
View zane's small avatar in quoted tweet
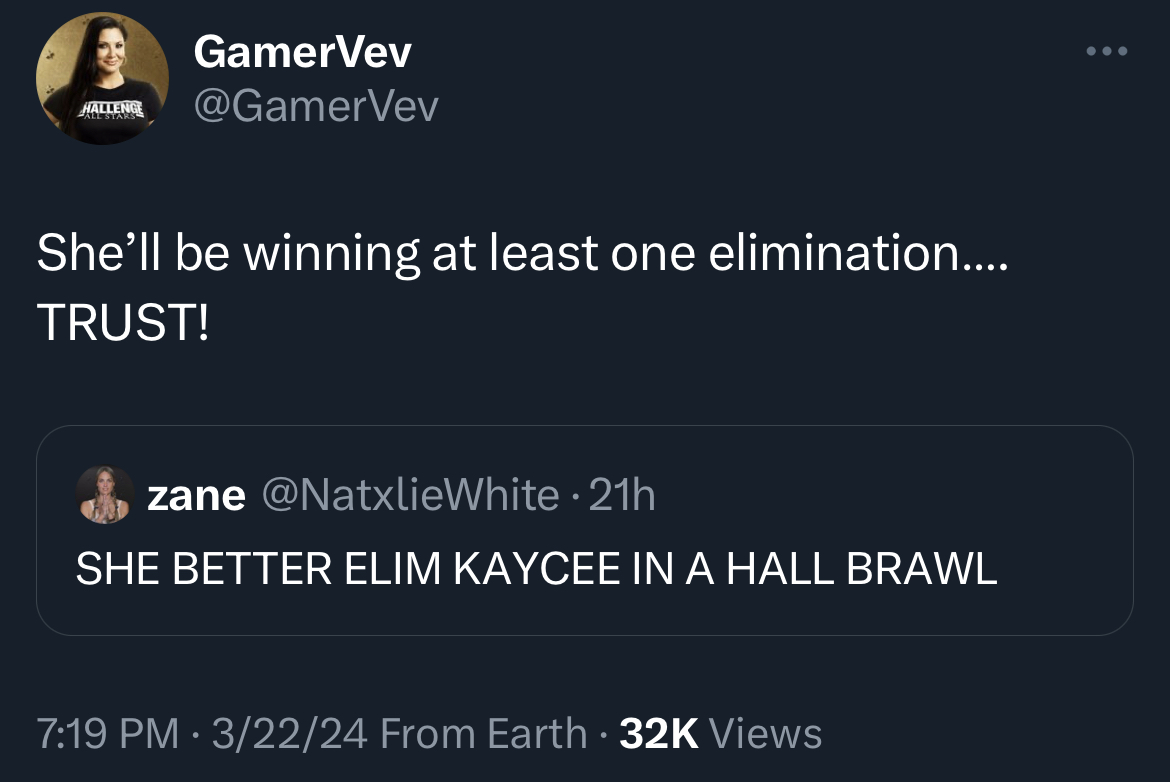(x=105, y=495)
